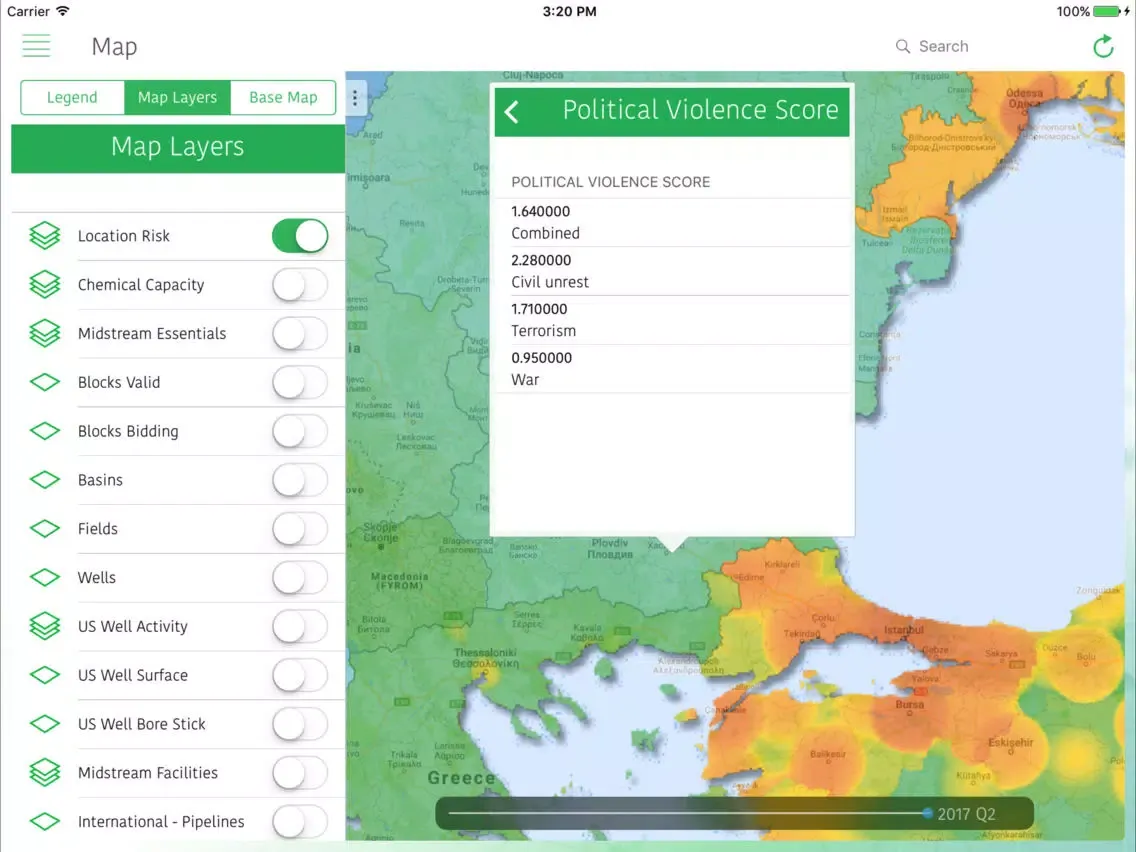Tap the International - Pipelines layer icon
Viewport: 1136px width, 852px height.
[x=45, y=822]
